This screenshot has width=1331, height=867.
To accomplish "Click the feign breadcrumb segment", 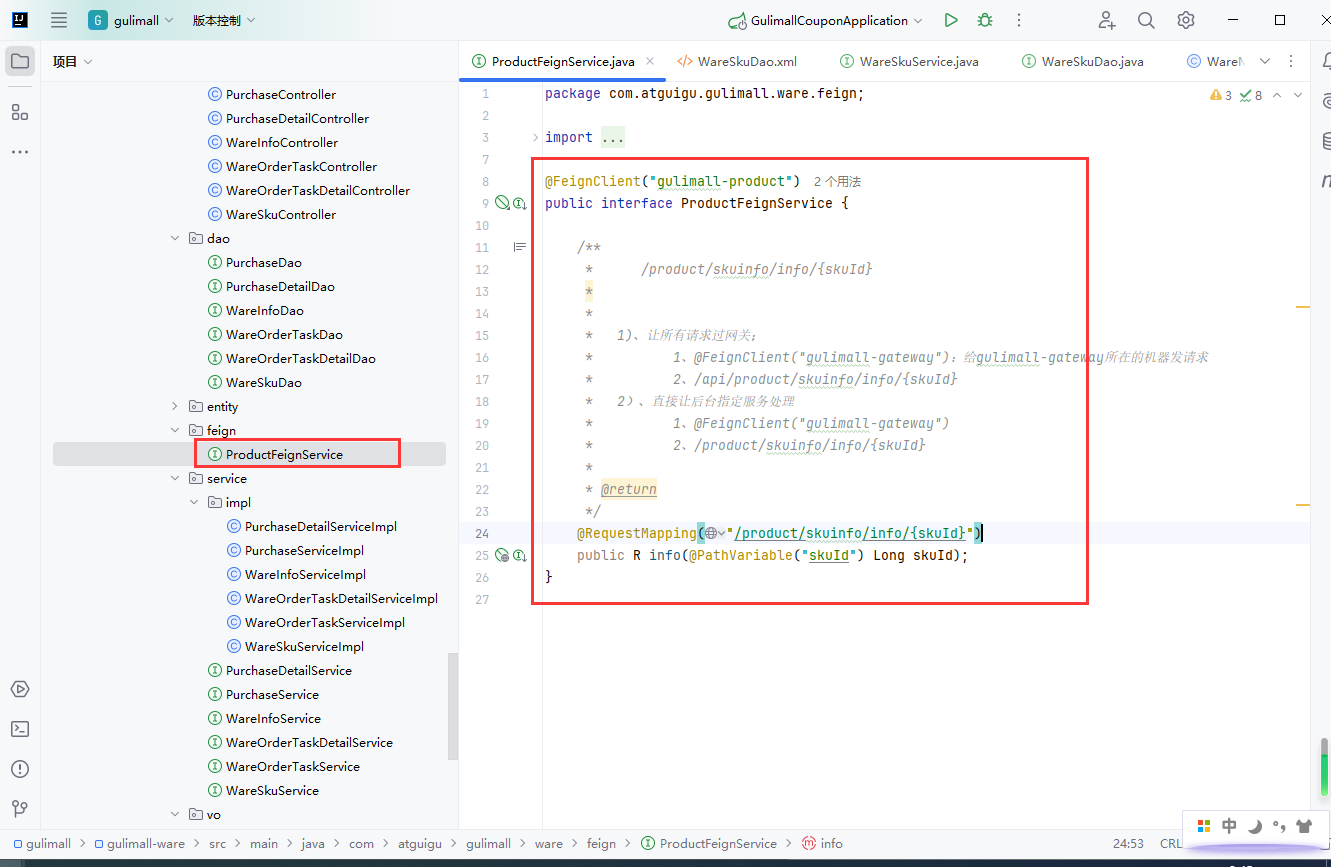I will (601, 843).
